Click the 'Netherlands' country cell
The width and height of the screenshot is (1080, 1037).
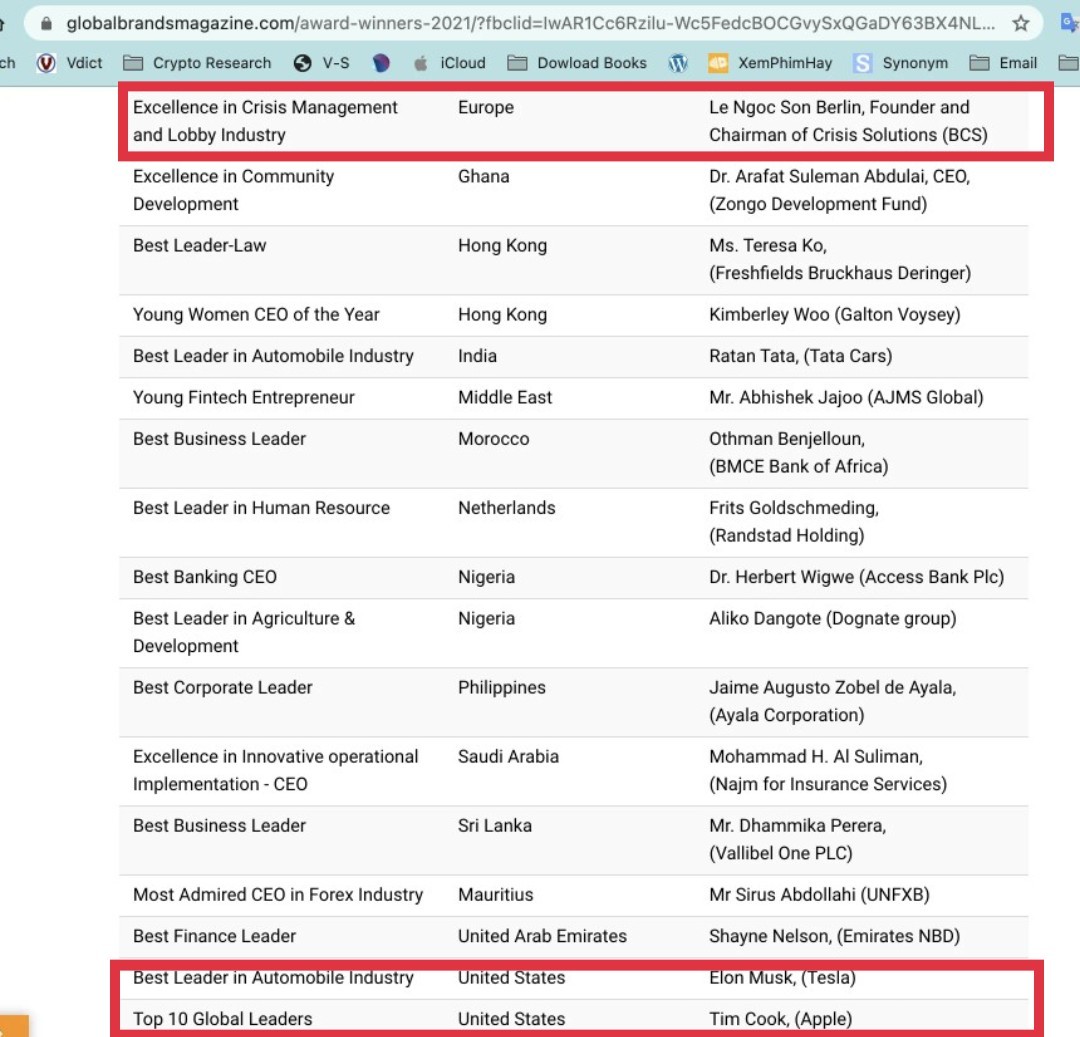click(x=506, y=508)
